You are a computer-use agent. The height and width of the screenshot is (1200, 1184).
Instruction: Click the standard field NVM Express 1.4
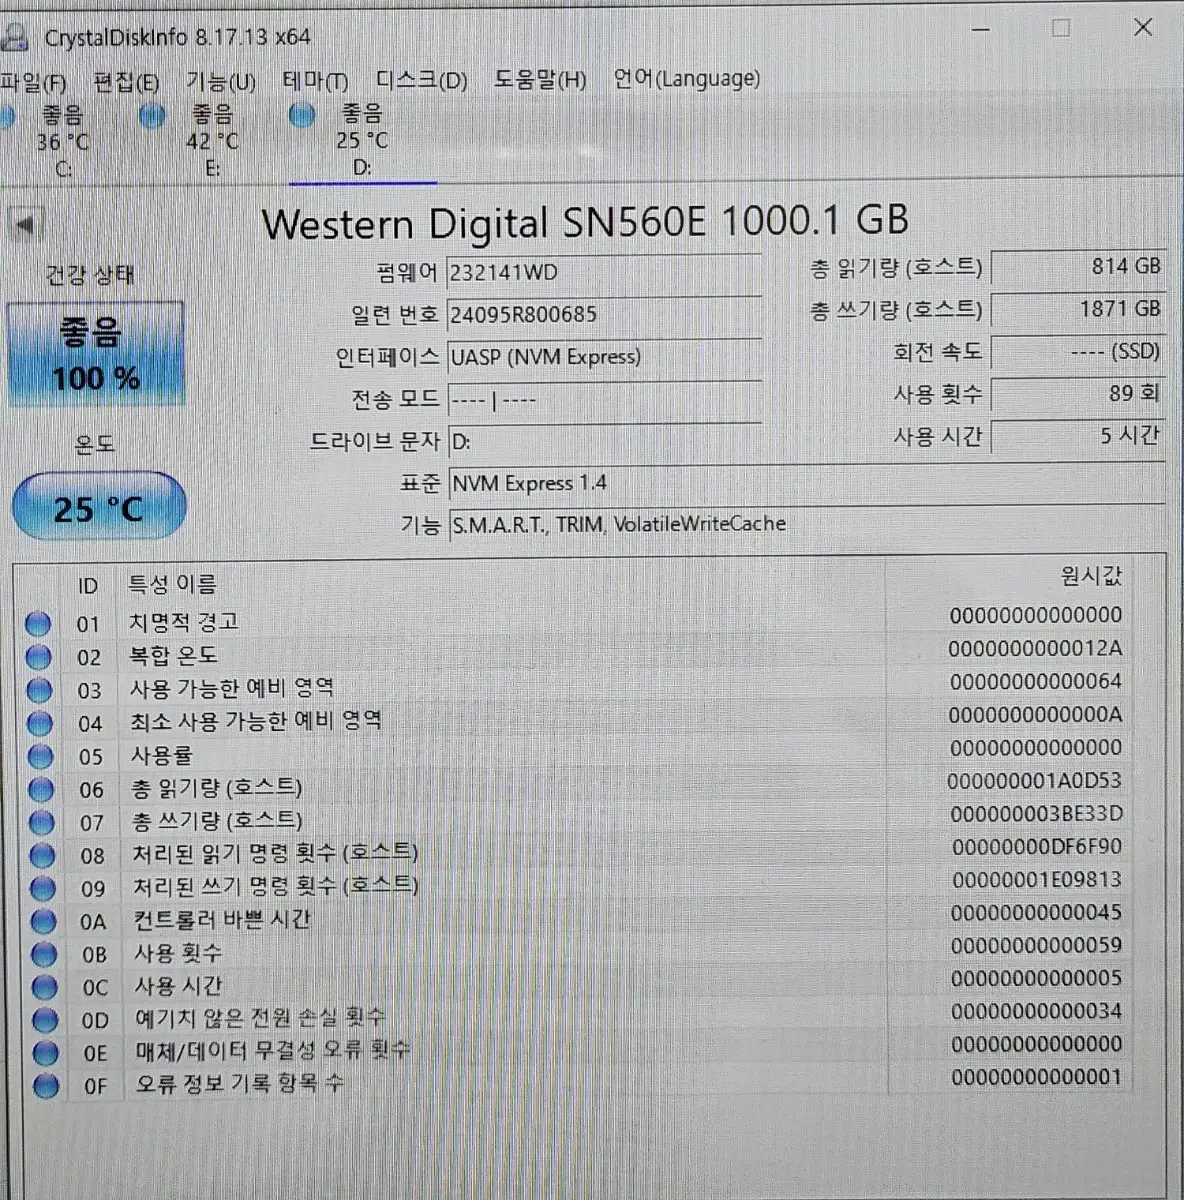pyautogui.click(x=806, y=483)
